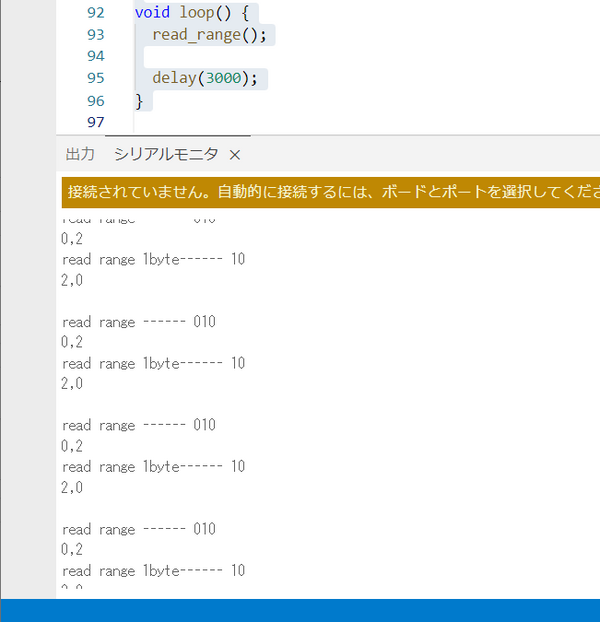Click the bottom-most 'read range ------ 010' output
Viewport: 600px width, 622px height.
[138, 529]
